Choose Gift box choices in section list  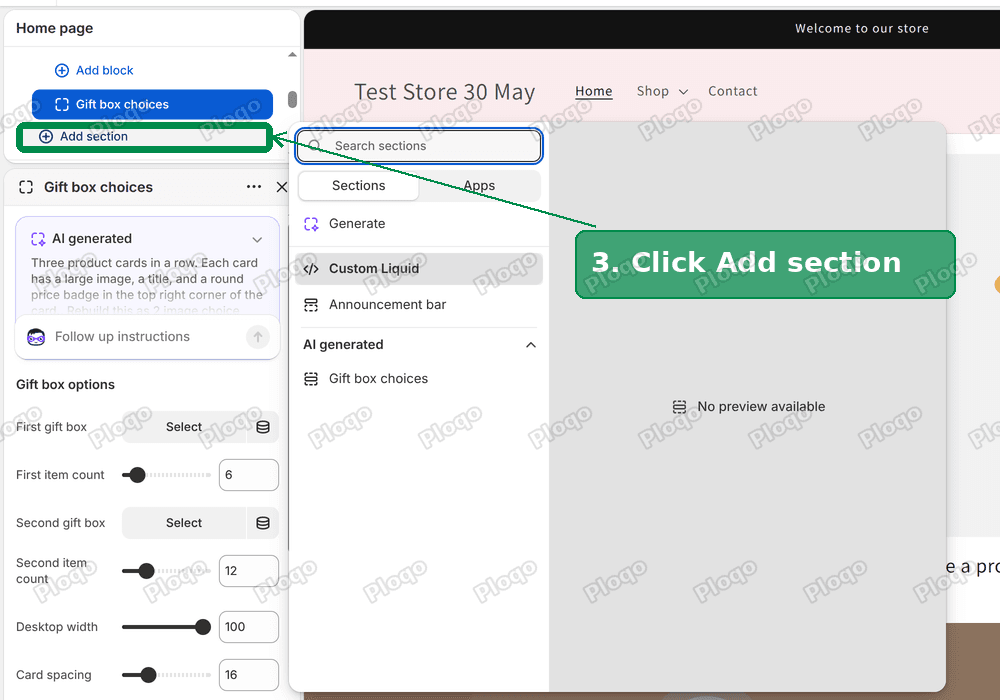(x=419, y=379)
